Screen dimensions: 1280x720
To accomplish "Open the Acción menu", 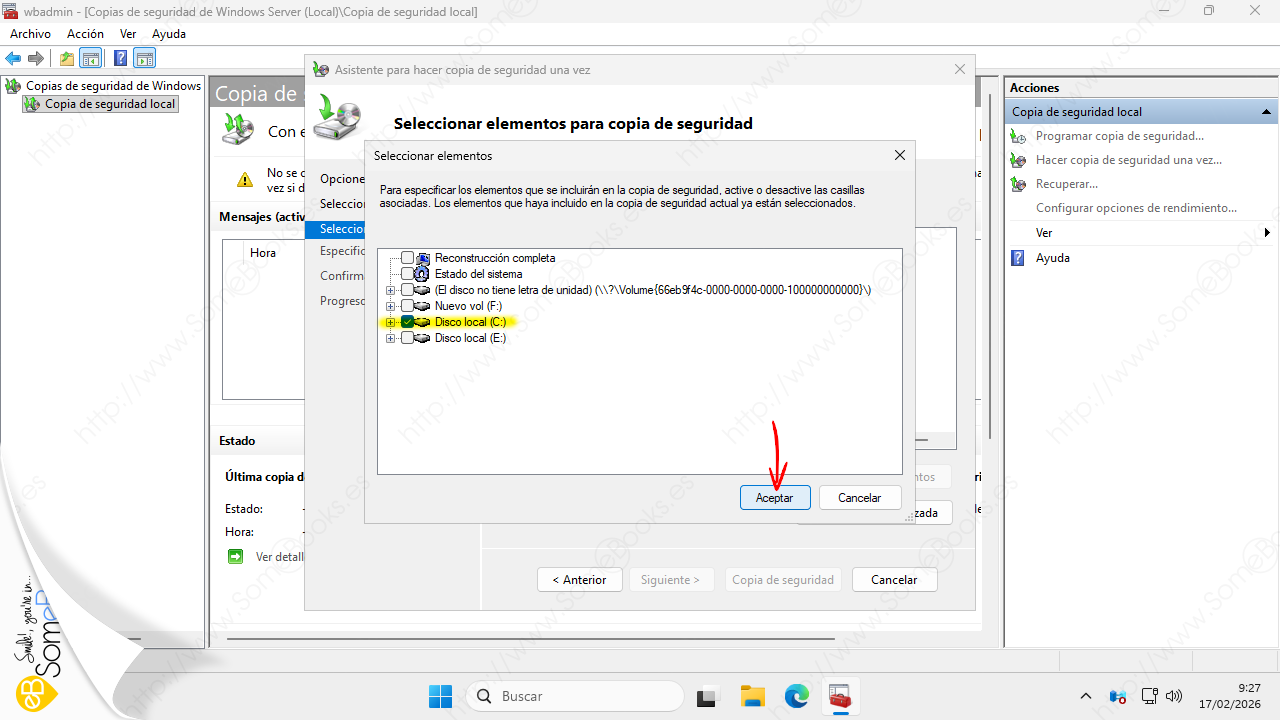I will (85, 34).
